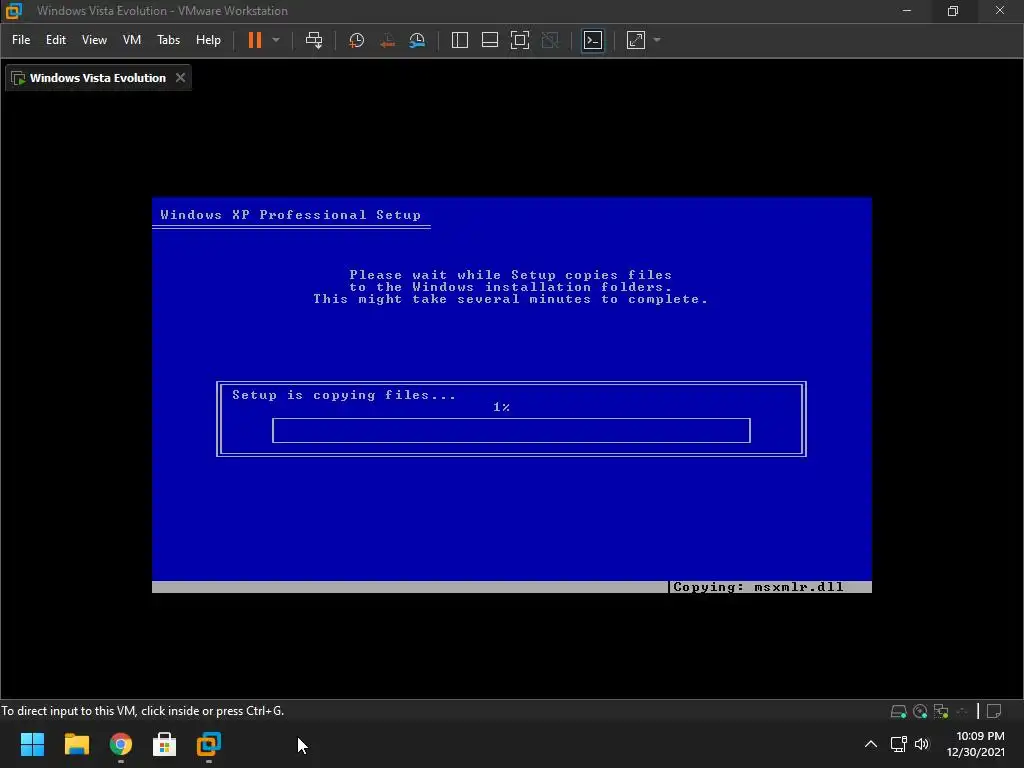
Task: Open Microsoft Store from the taskbar
Action: point(165,744)
